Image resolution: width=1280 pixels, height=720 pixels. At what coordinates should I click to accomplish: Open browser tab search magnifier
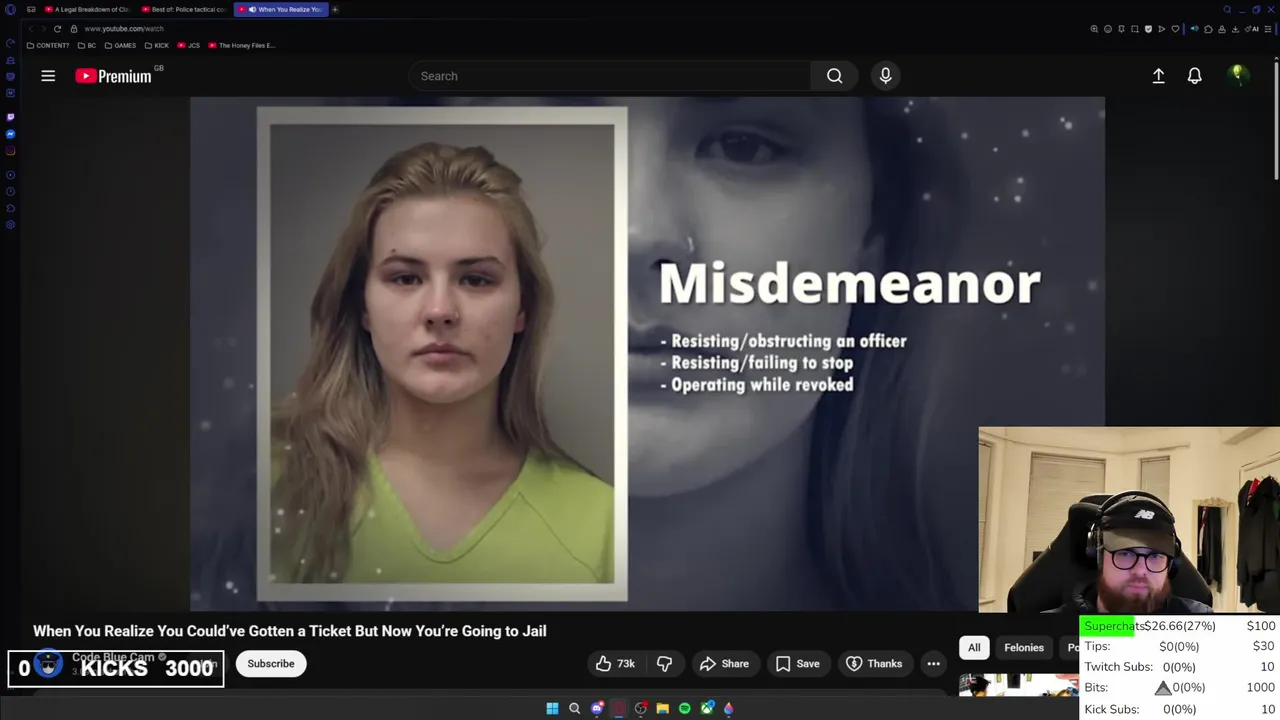pos(1227,10)
